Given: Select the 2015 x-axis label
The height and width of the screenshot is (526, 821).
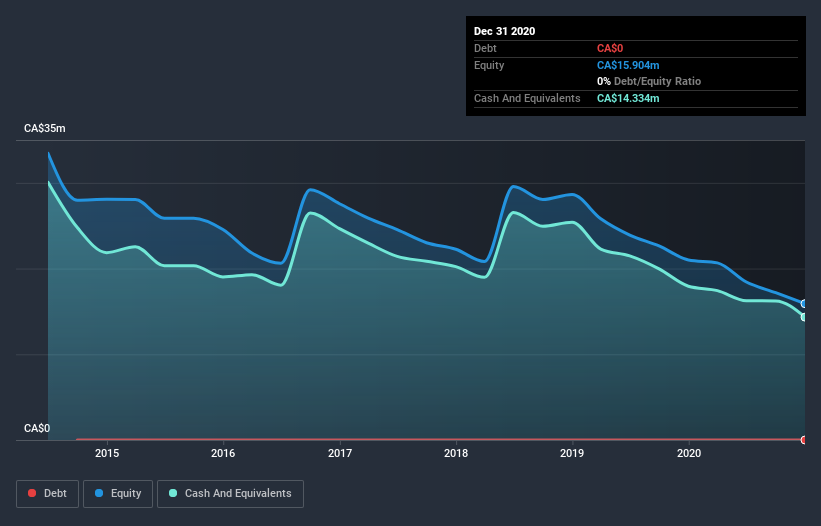Looking at the screenshot, I should click(x=107, y=453).
